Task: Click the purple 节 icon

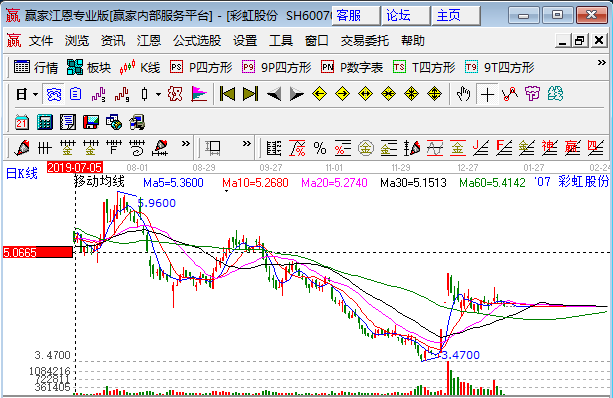Action: [x=532, y=94]
